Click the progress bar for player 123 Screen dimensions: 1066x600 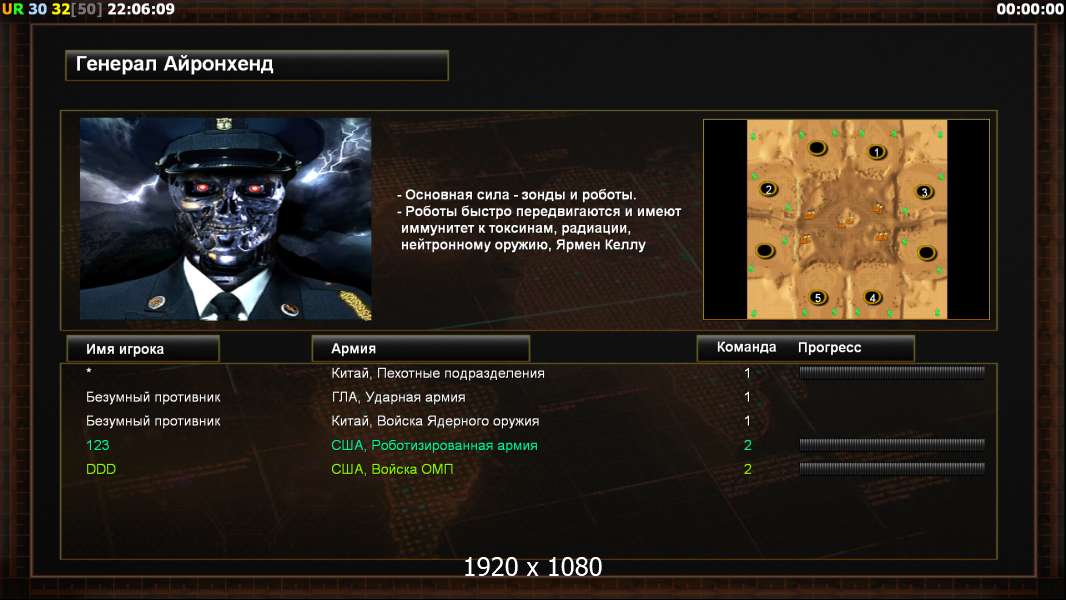click(x=892, y=444)
